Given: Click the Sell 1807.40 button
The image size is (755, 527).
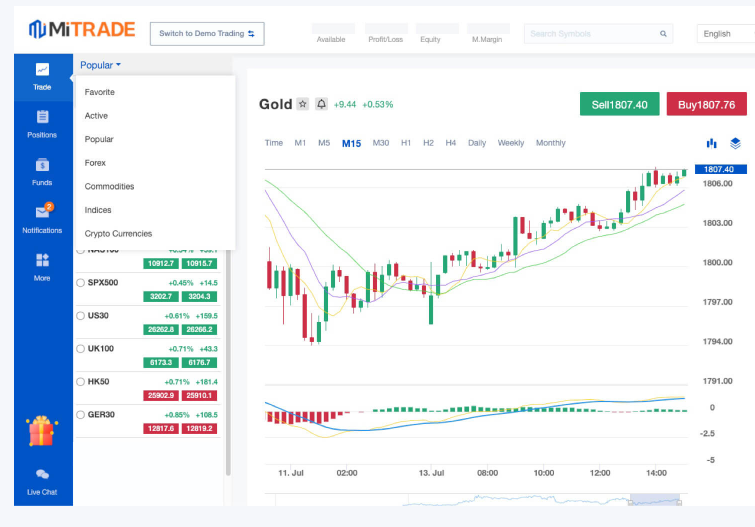Looking at the screenshot, I should click(x=619, y=104).
